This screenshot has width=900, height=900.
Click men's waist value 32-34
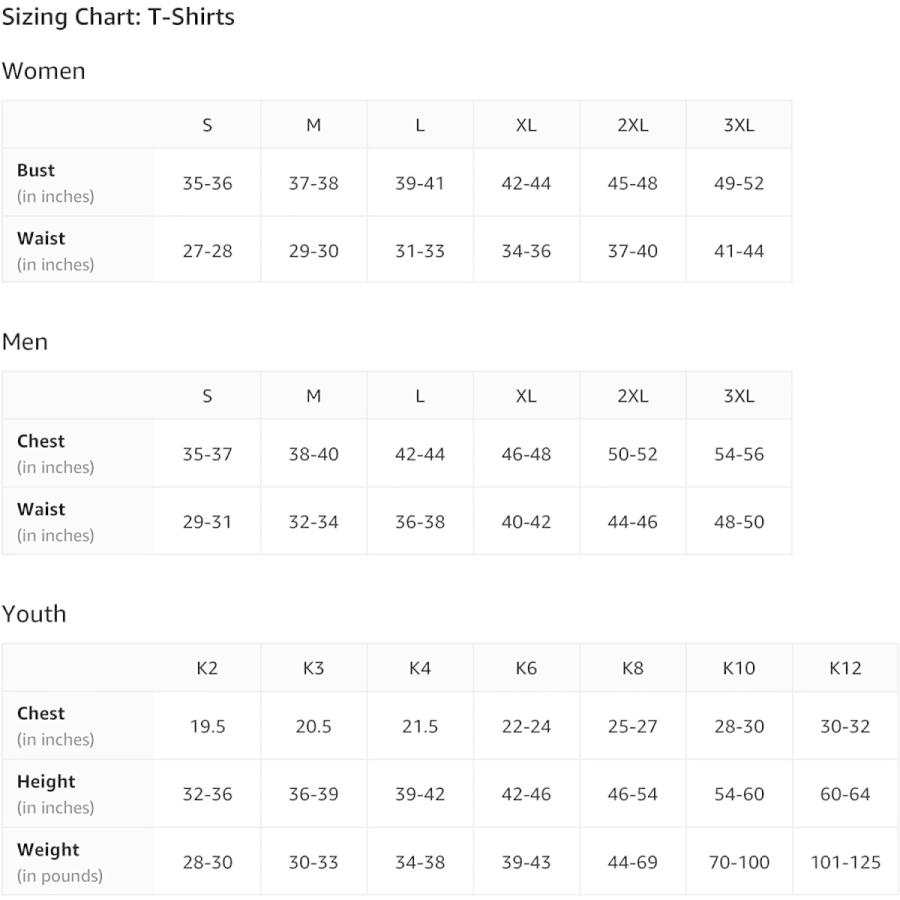(313, 522)
